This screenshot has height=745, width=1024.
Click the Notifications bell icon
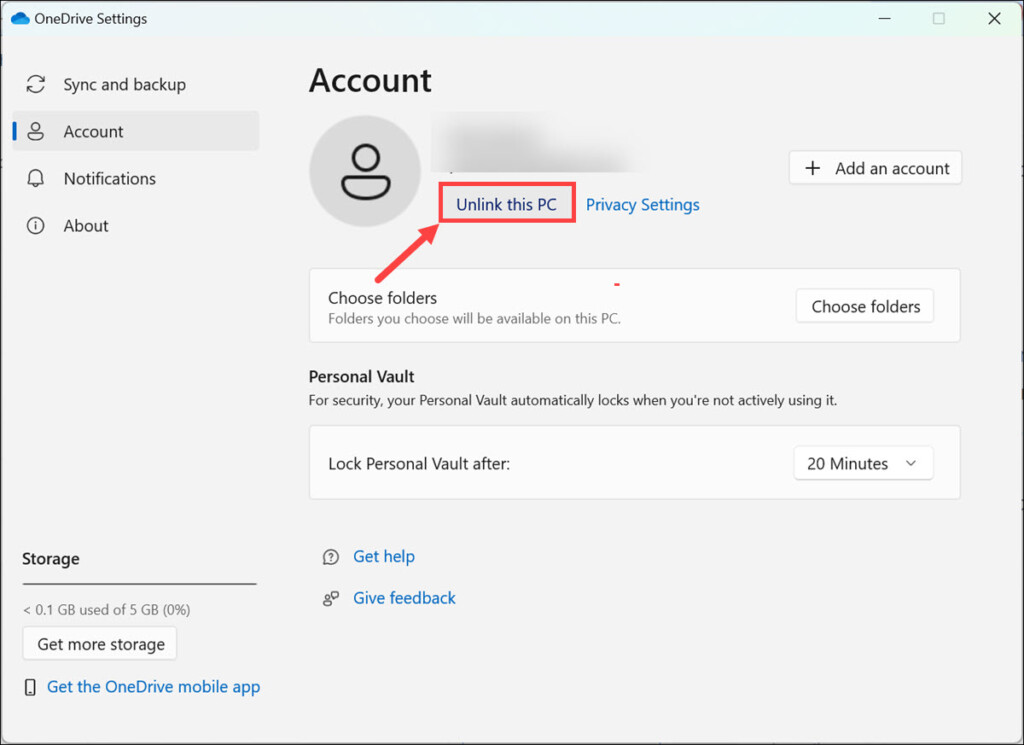(x=36, y=179)
